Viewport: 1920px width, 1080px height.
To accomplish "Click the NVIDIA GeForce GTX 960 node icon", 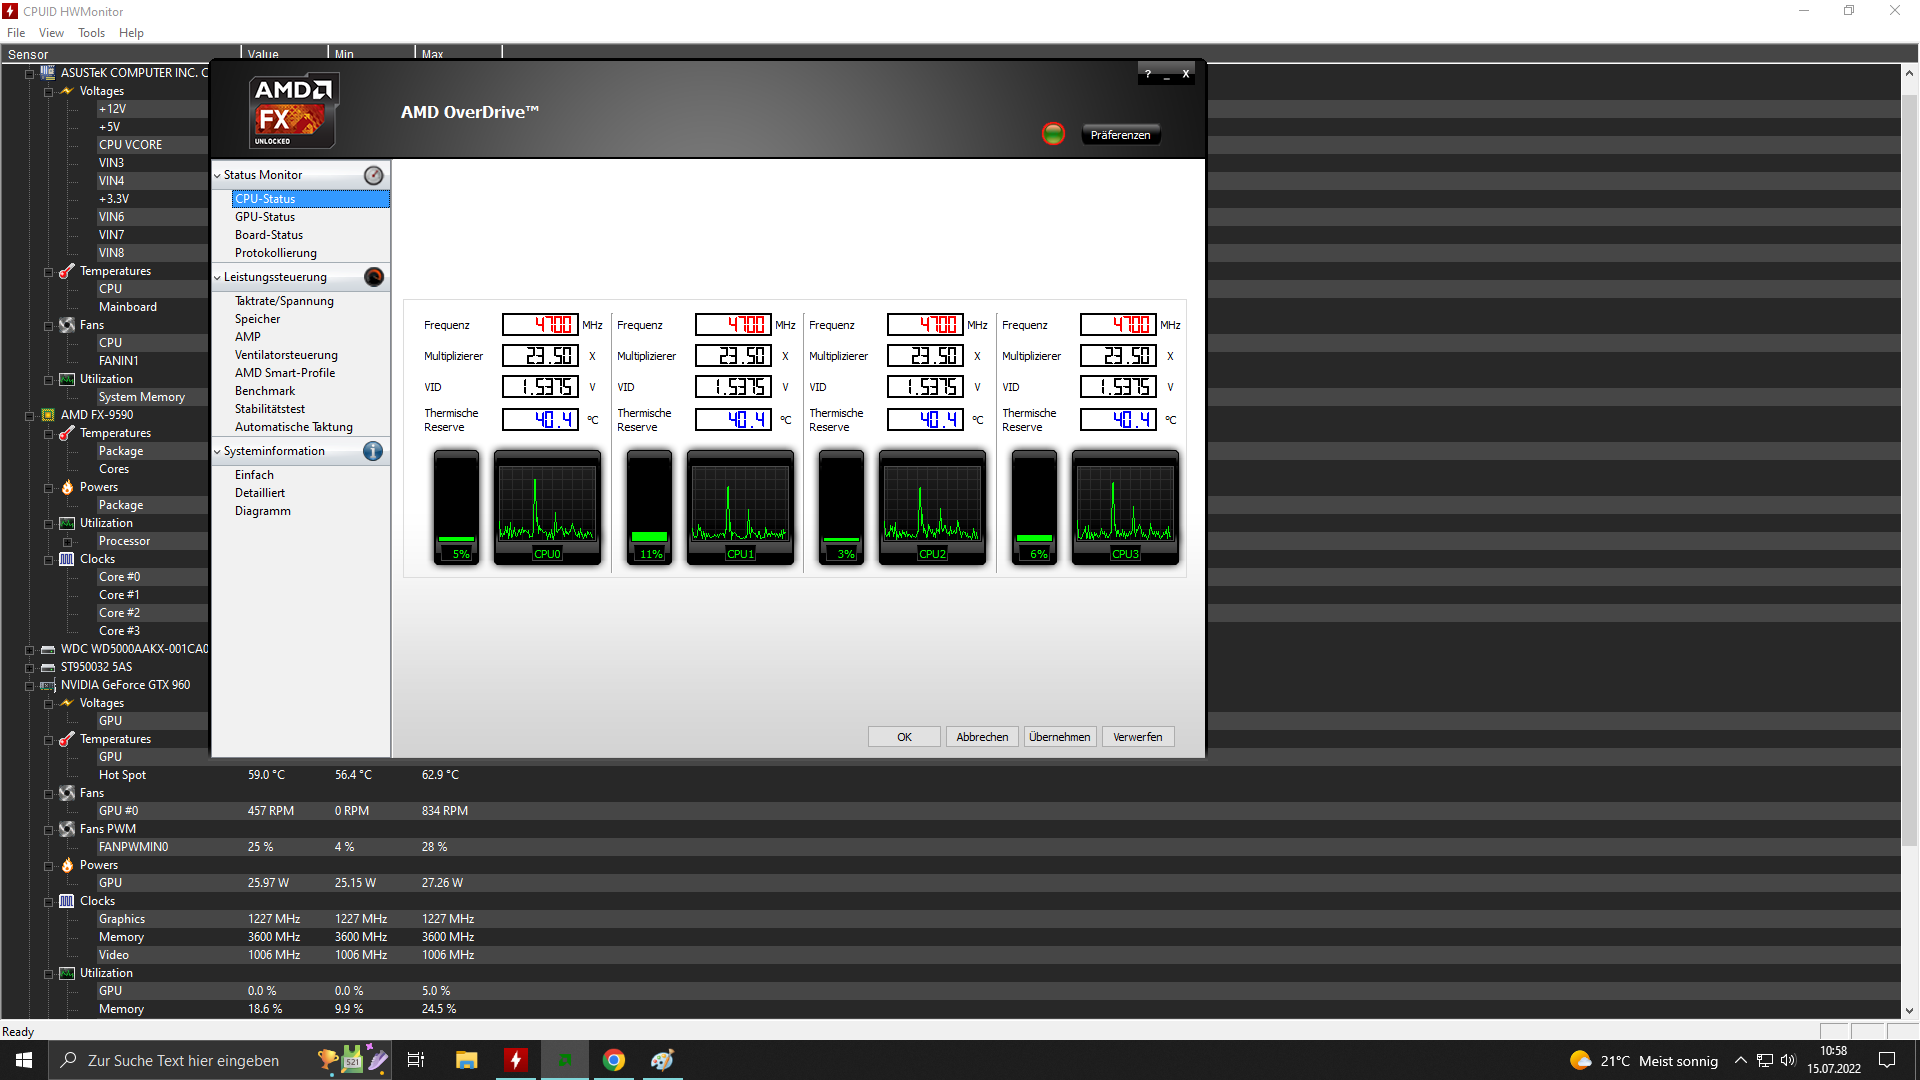I will tap(48, 685).
